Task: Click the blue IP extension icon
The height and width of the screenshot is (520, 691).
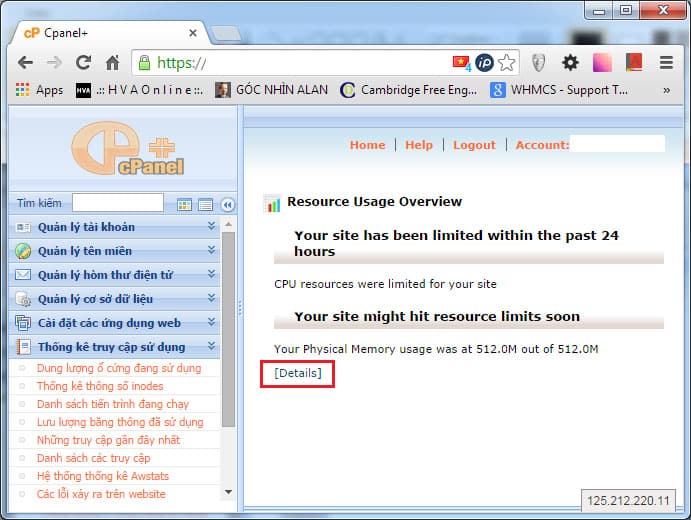Action: click(484, 63)
